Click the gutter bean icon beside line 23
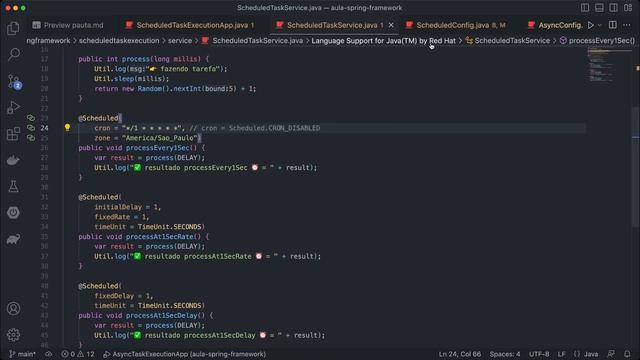Image resolution: width=640 pixels, height=360 pixels. pos(31,118)
